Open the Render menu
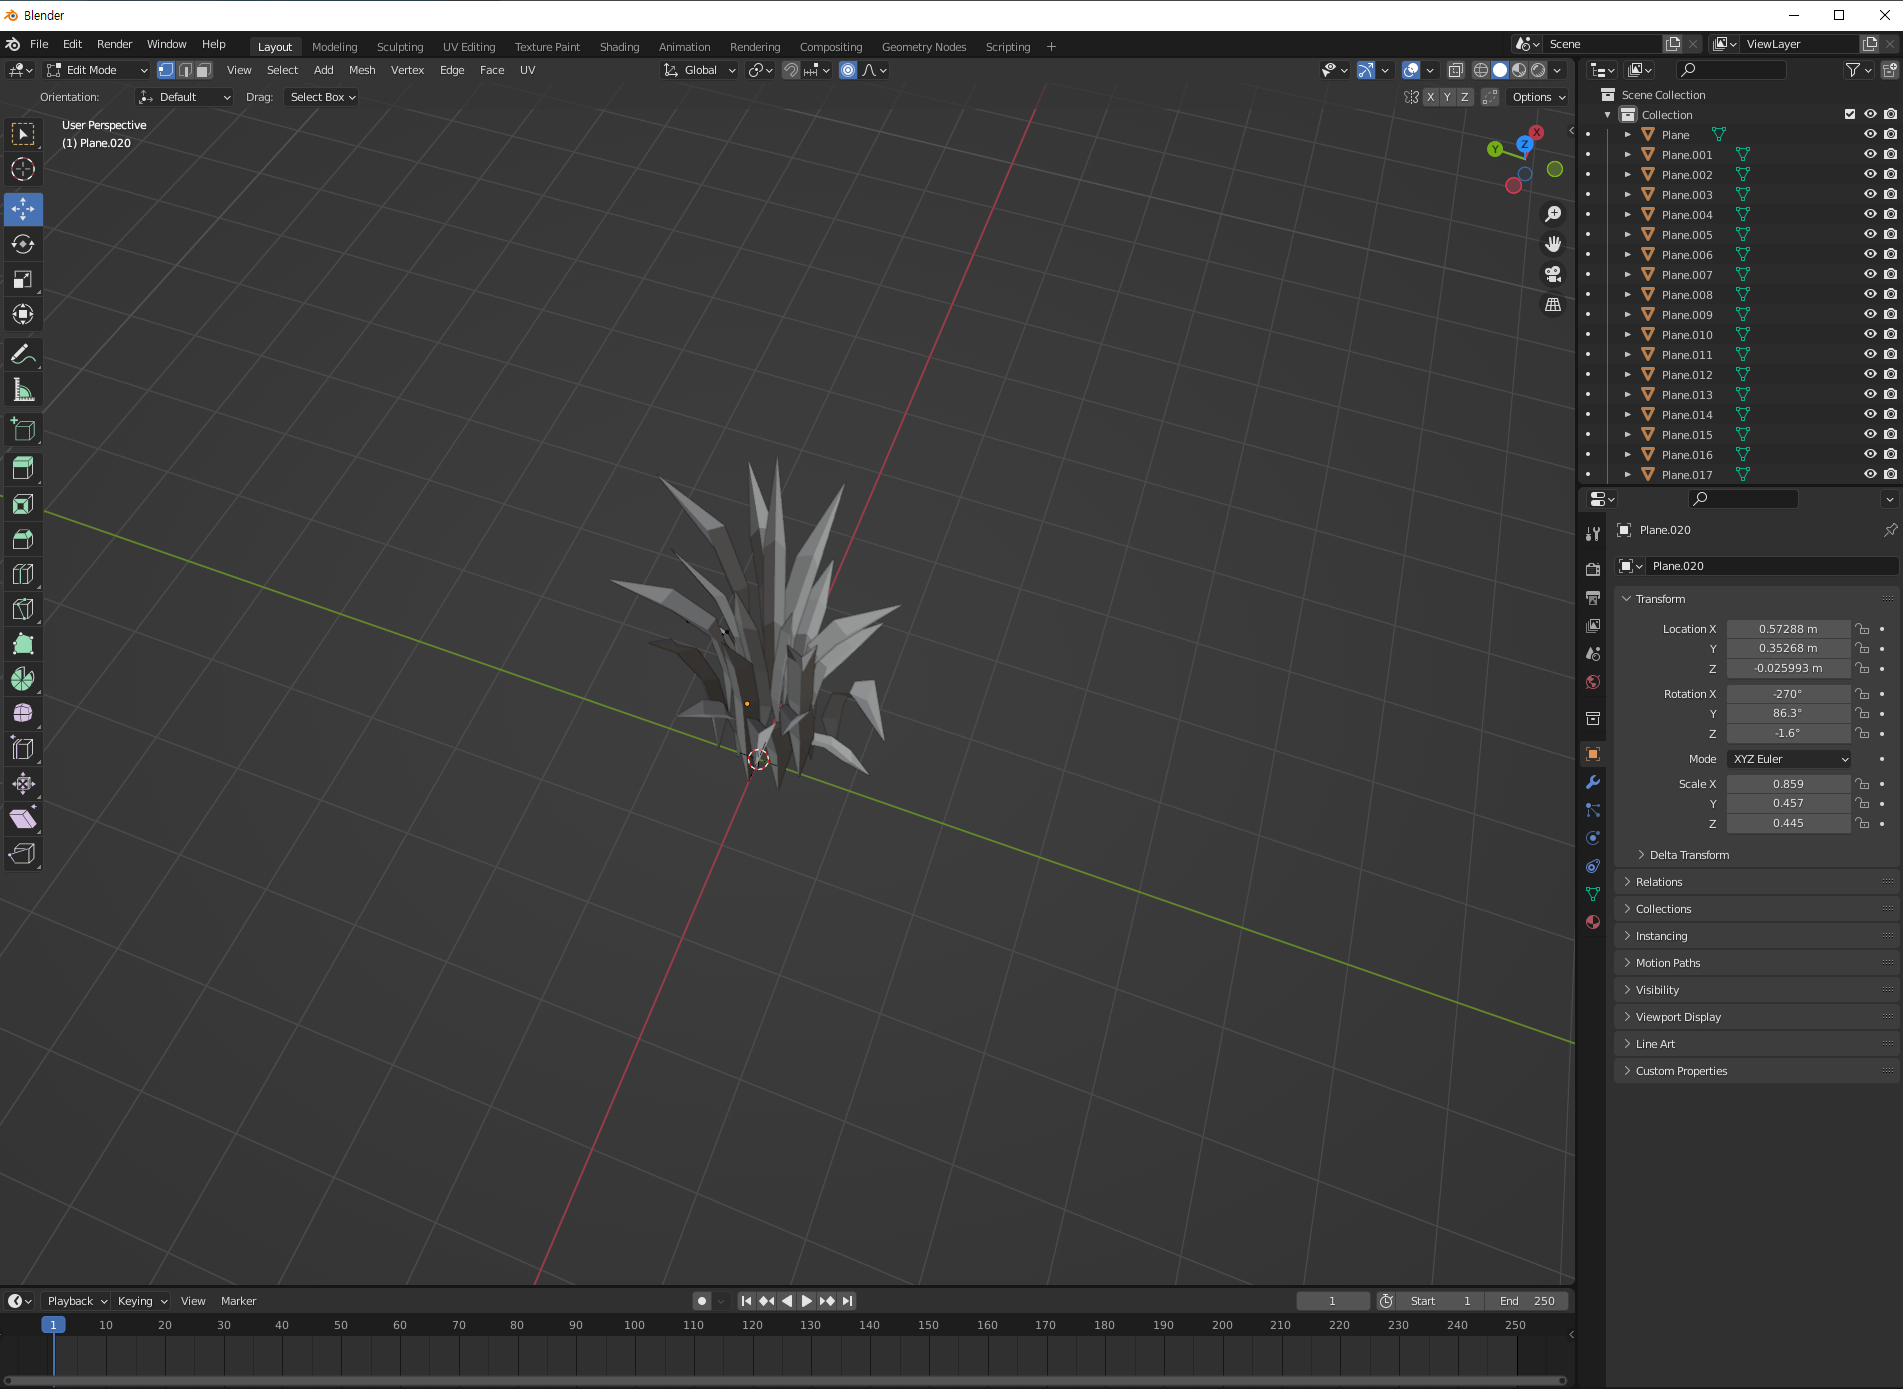This screenshot has height=1389, width=1903. point(114,44)
